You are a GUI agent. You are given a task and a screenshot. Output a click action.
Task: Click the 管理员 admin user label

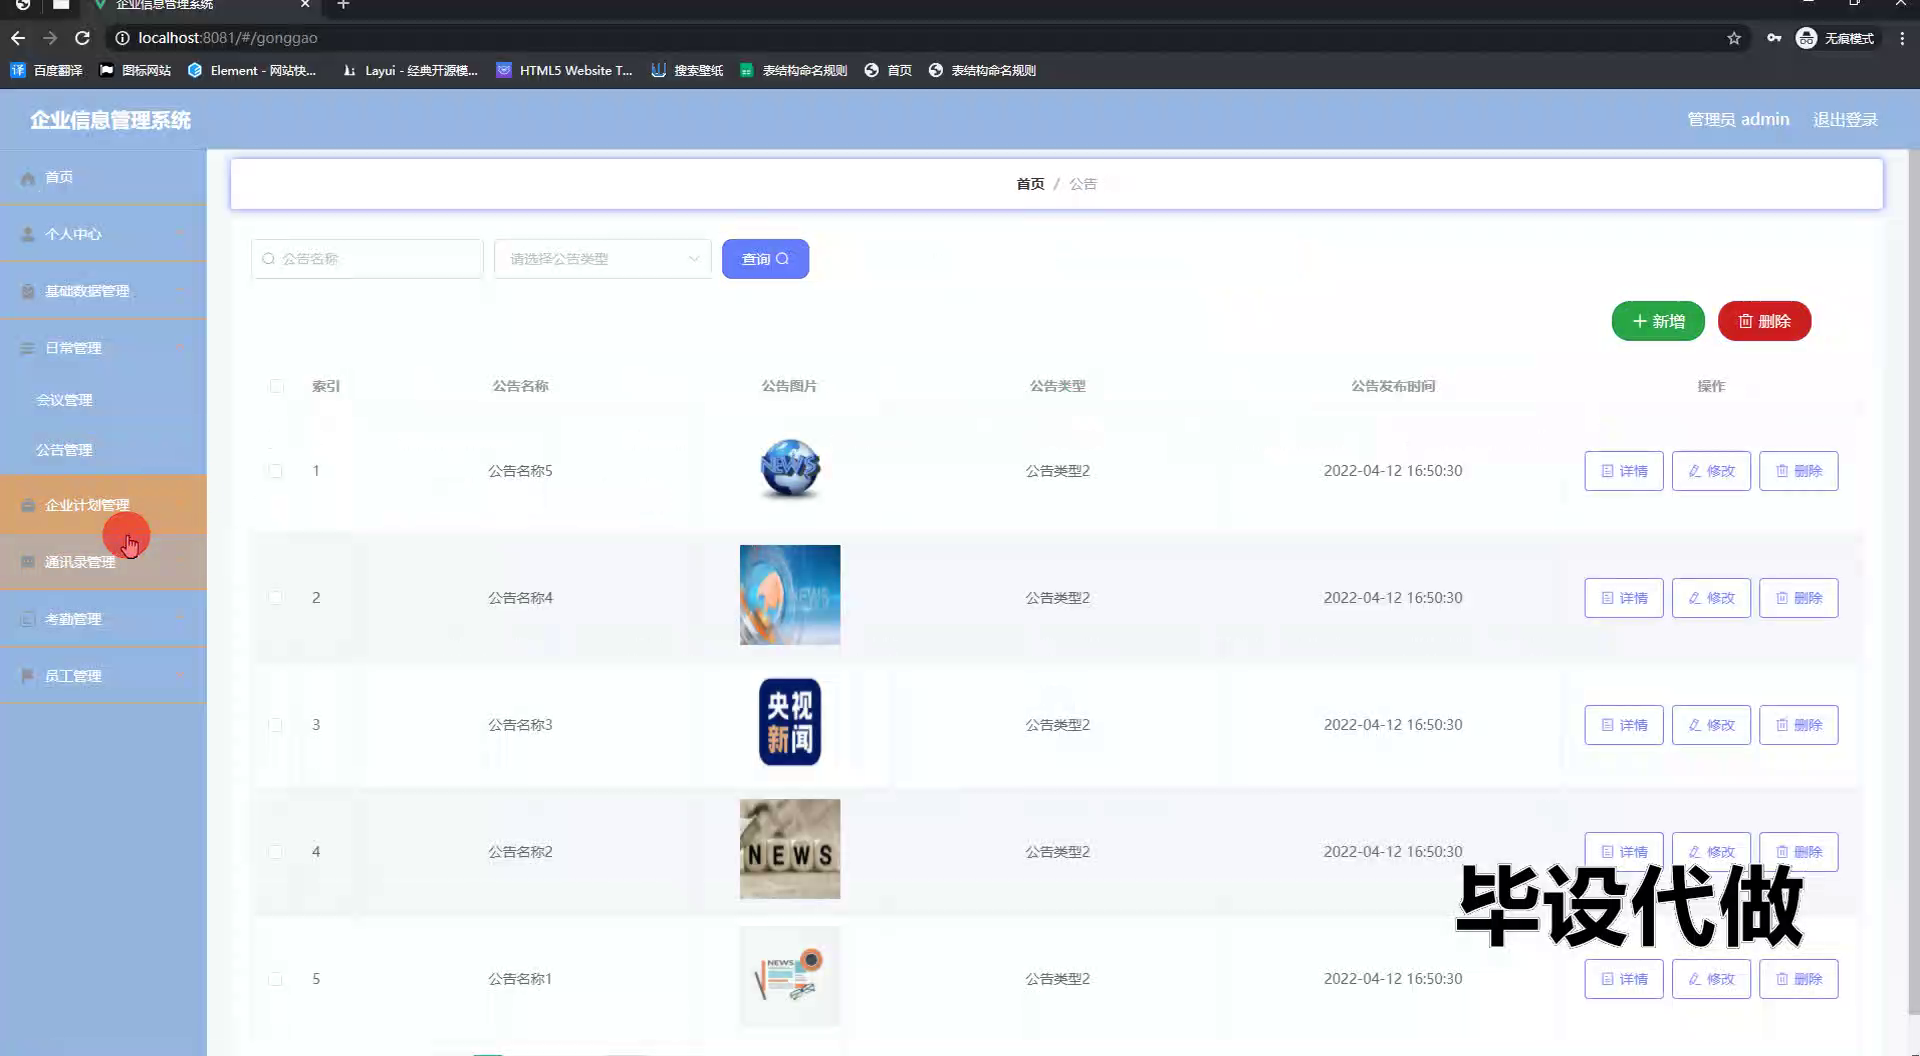1738,120
